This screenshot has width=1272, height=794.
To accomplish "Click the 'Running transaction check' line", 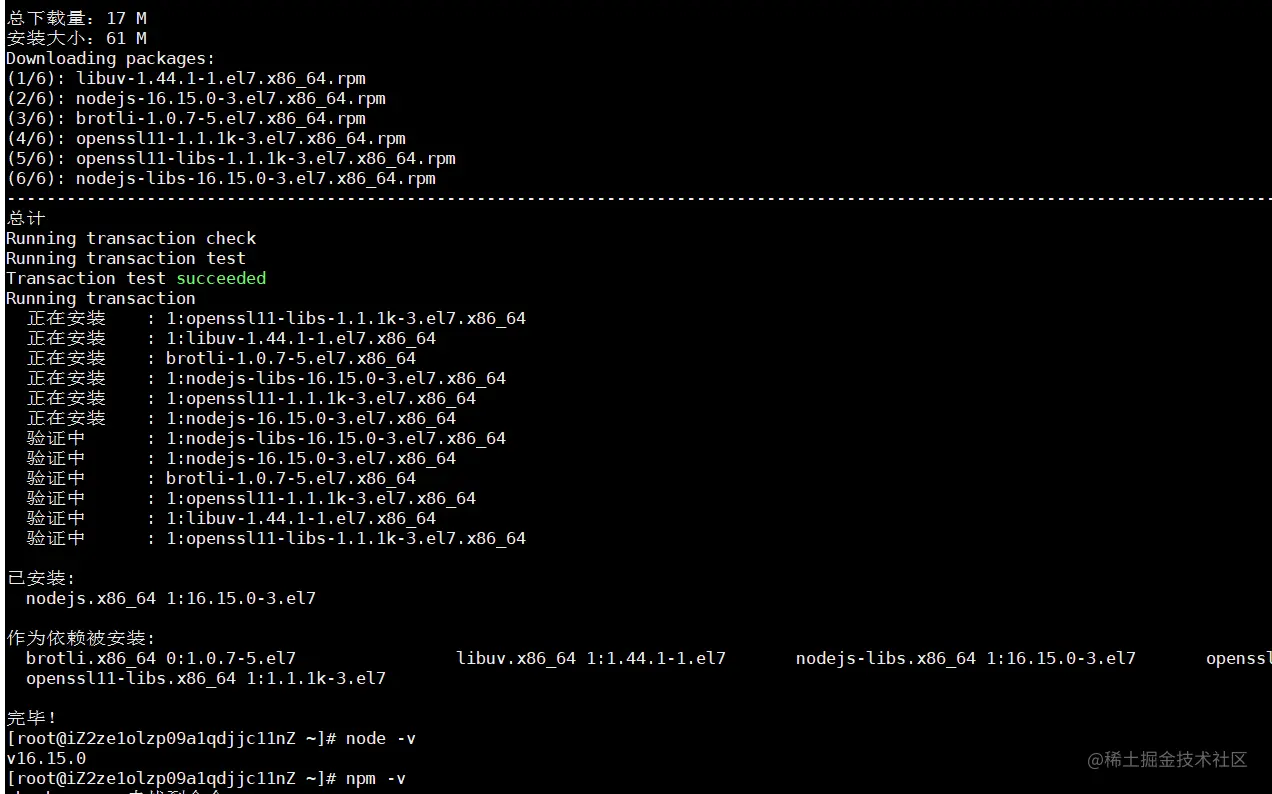I will tap(131, 238).
